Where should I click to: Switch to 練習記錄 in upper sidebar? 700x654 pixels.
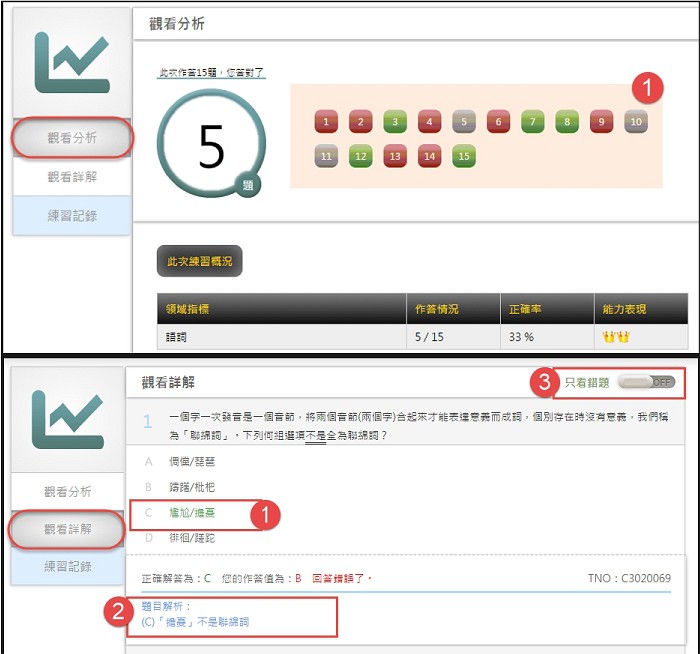coord(72,216)
